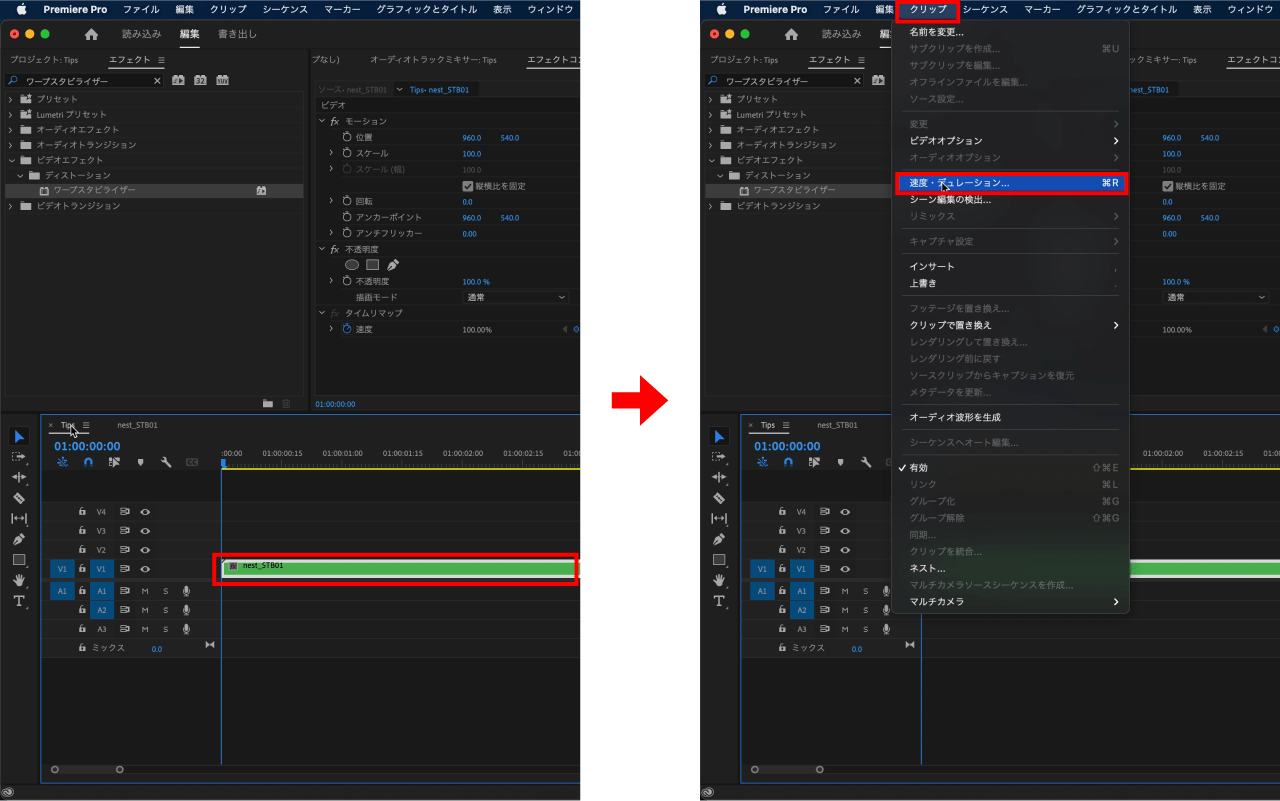Click the Home icon in left screenshot
The image size is (1280, 801).
91,34
